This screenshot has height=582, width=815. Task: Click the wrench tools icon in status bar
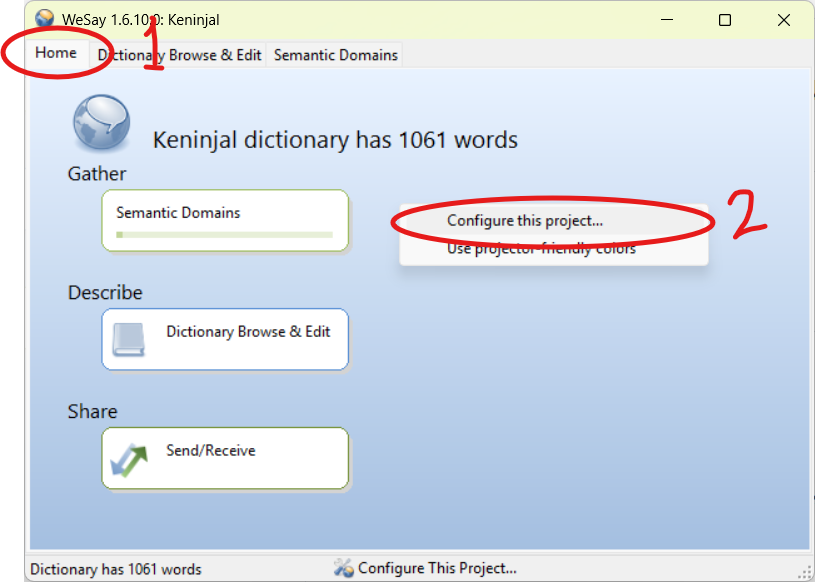coord(344,568)
